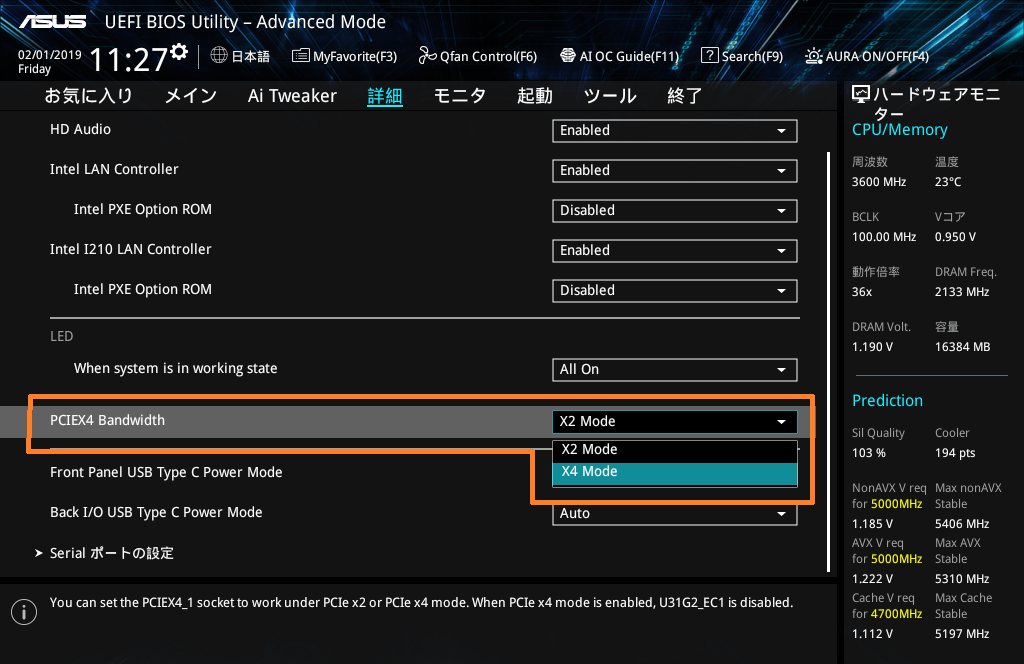Select the PCIEX4 Bandwidth label
1024x664 pixels.
click(108, 420)
